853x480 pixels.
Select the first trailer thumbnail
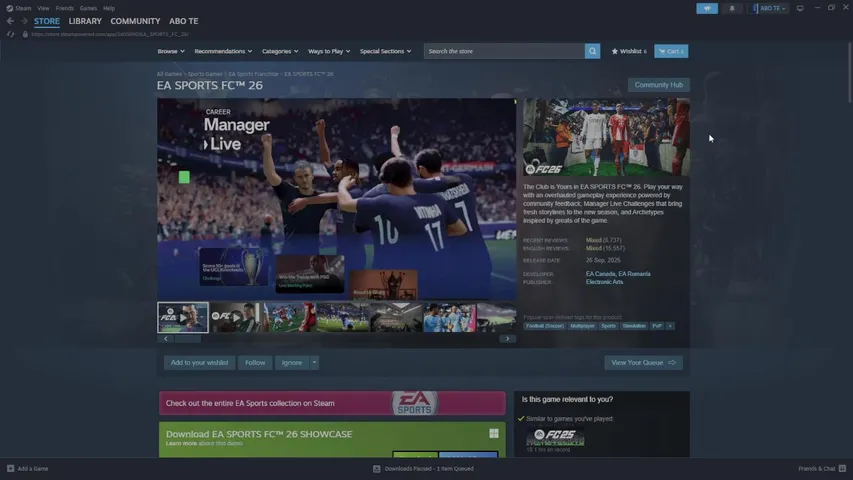tap(183, 317)
